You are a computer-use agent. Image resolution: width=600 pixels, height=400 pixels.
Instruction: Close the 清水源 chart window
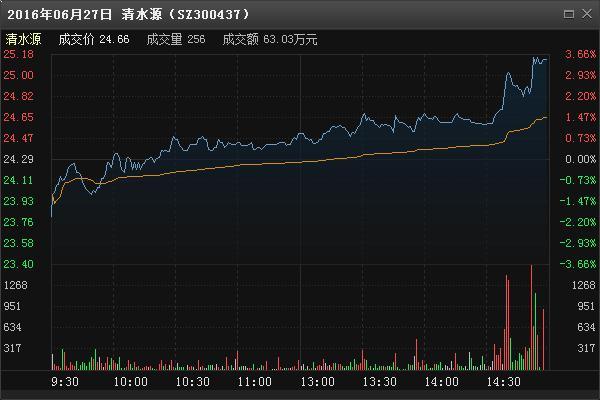coord(587,14)
